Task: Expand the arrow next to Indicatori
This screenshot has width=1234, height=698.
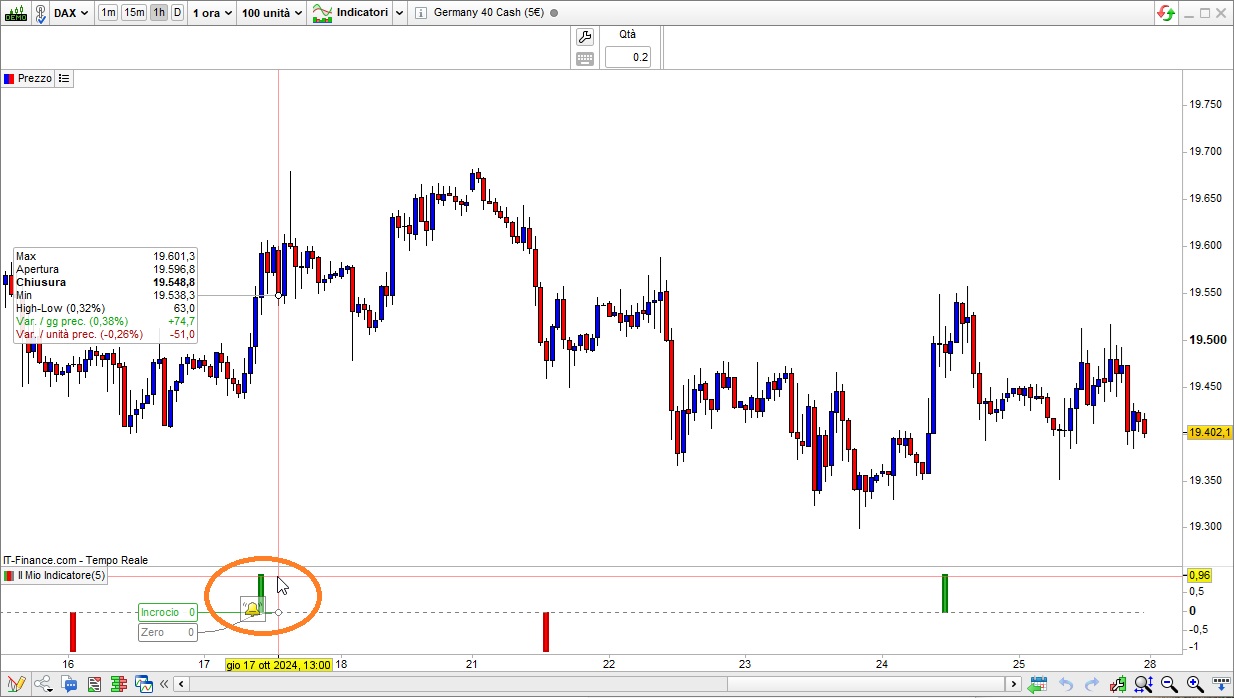Action: click(x=399, y=13)
